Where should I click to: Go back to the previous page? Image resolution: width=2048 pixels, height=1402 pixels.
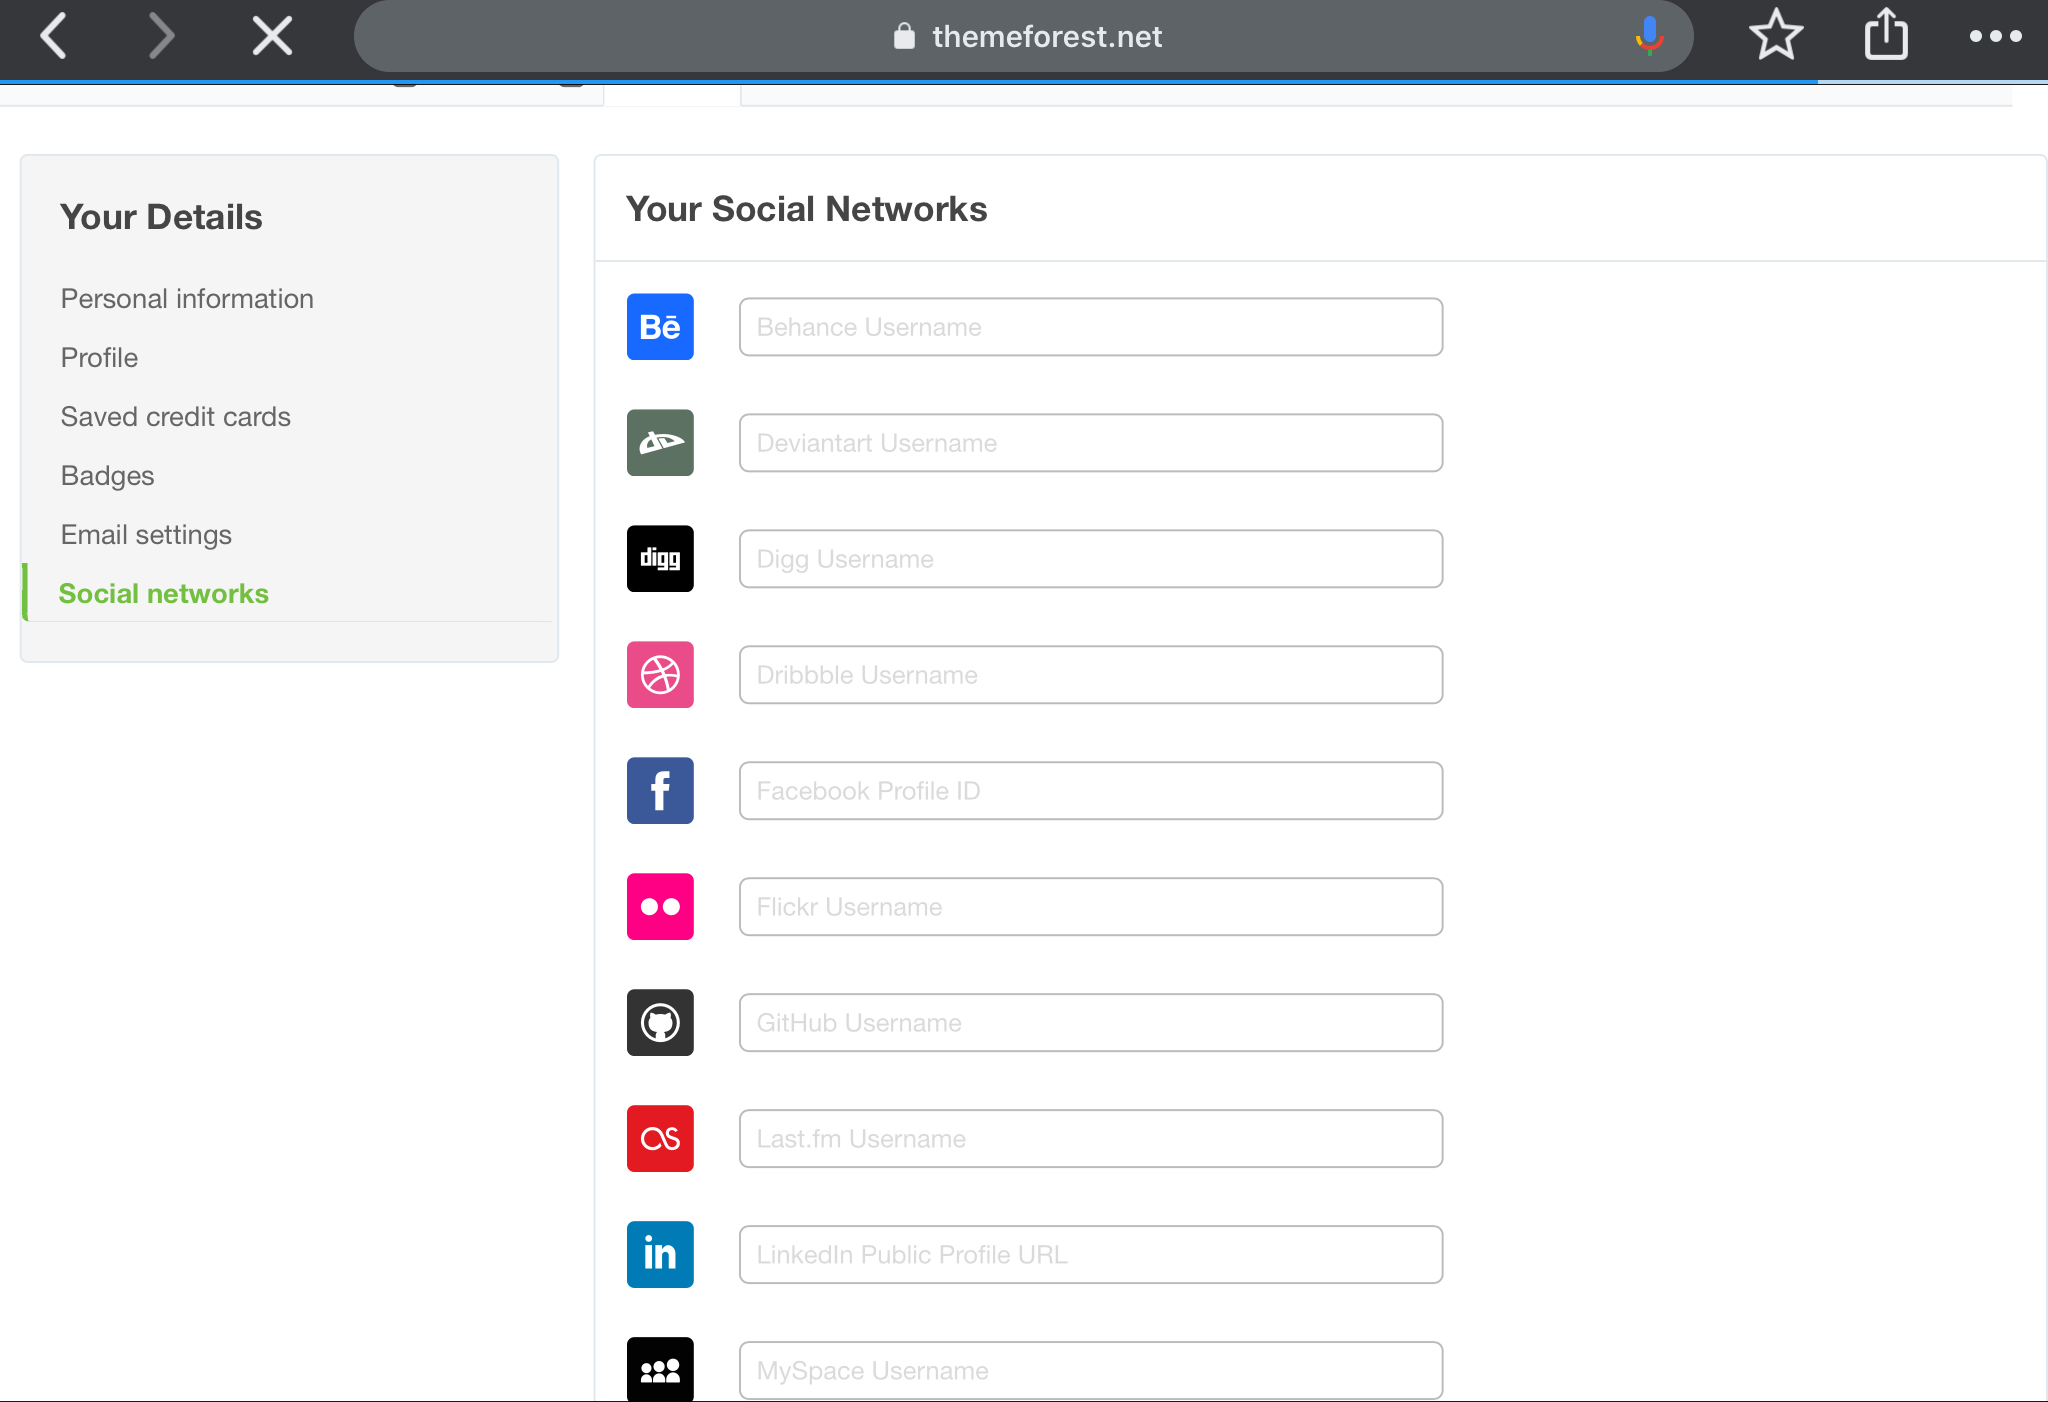click(54, 37)
